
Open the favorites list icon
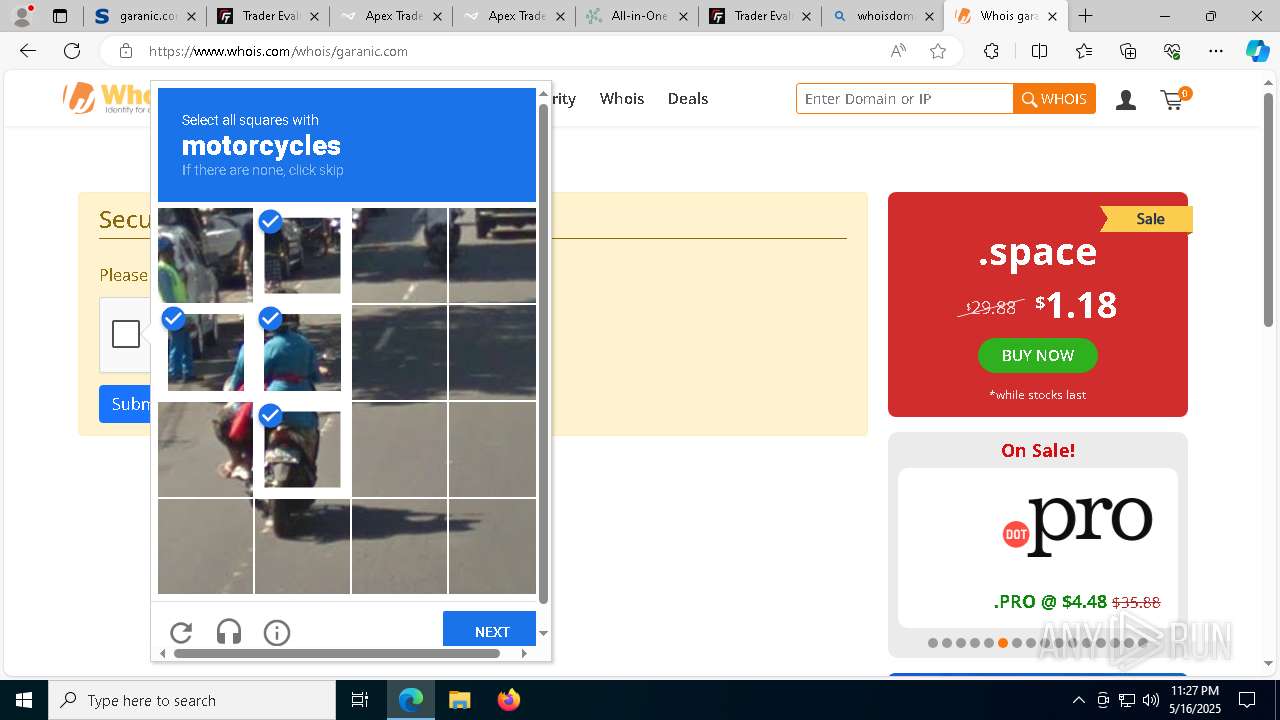tap(1084, 51)
